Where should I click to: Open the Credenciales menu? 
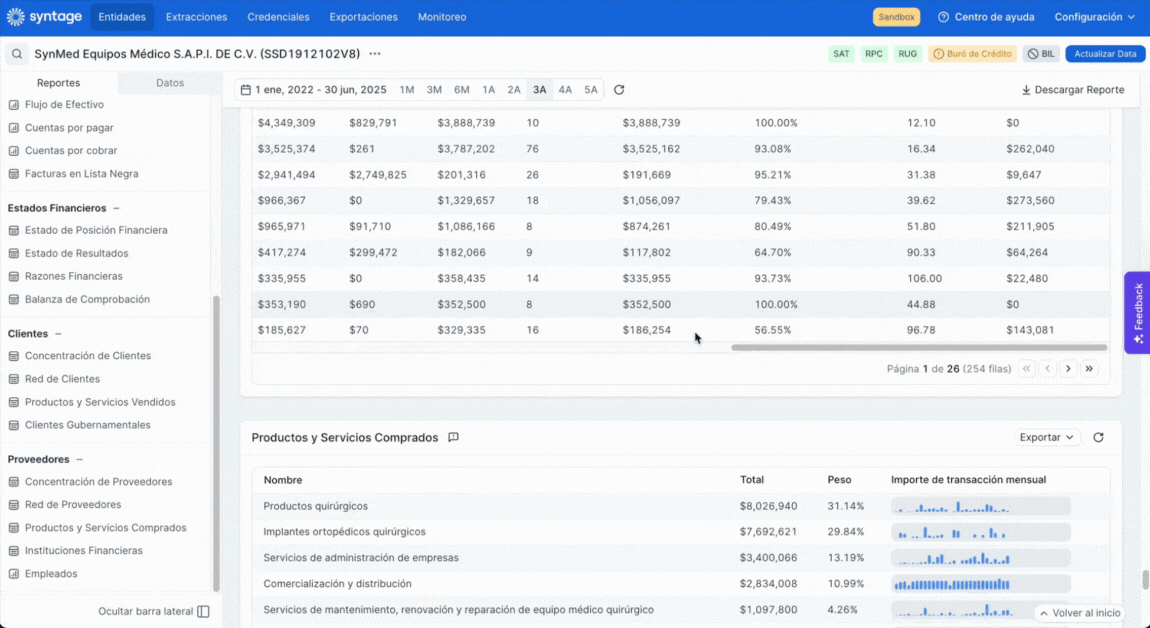[278, 17]
